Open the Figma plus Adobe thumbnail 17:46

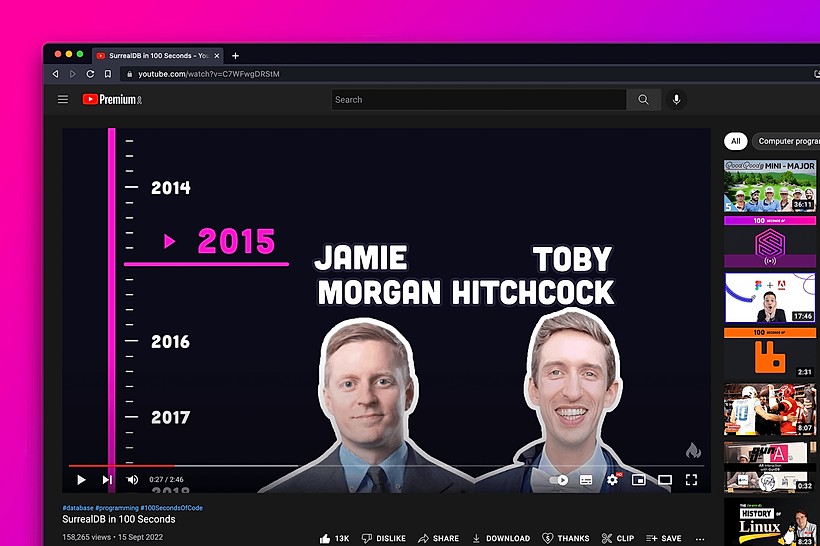pyautogui.click(x=770, y=298)
